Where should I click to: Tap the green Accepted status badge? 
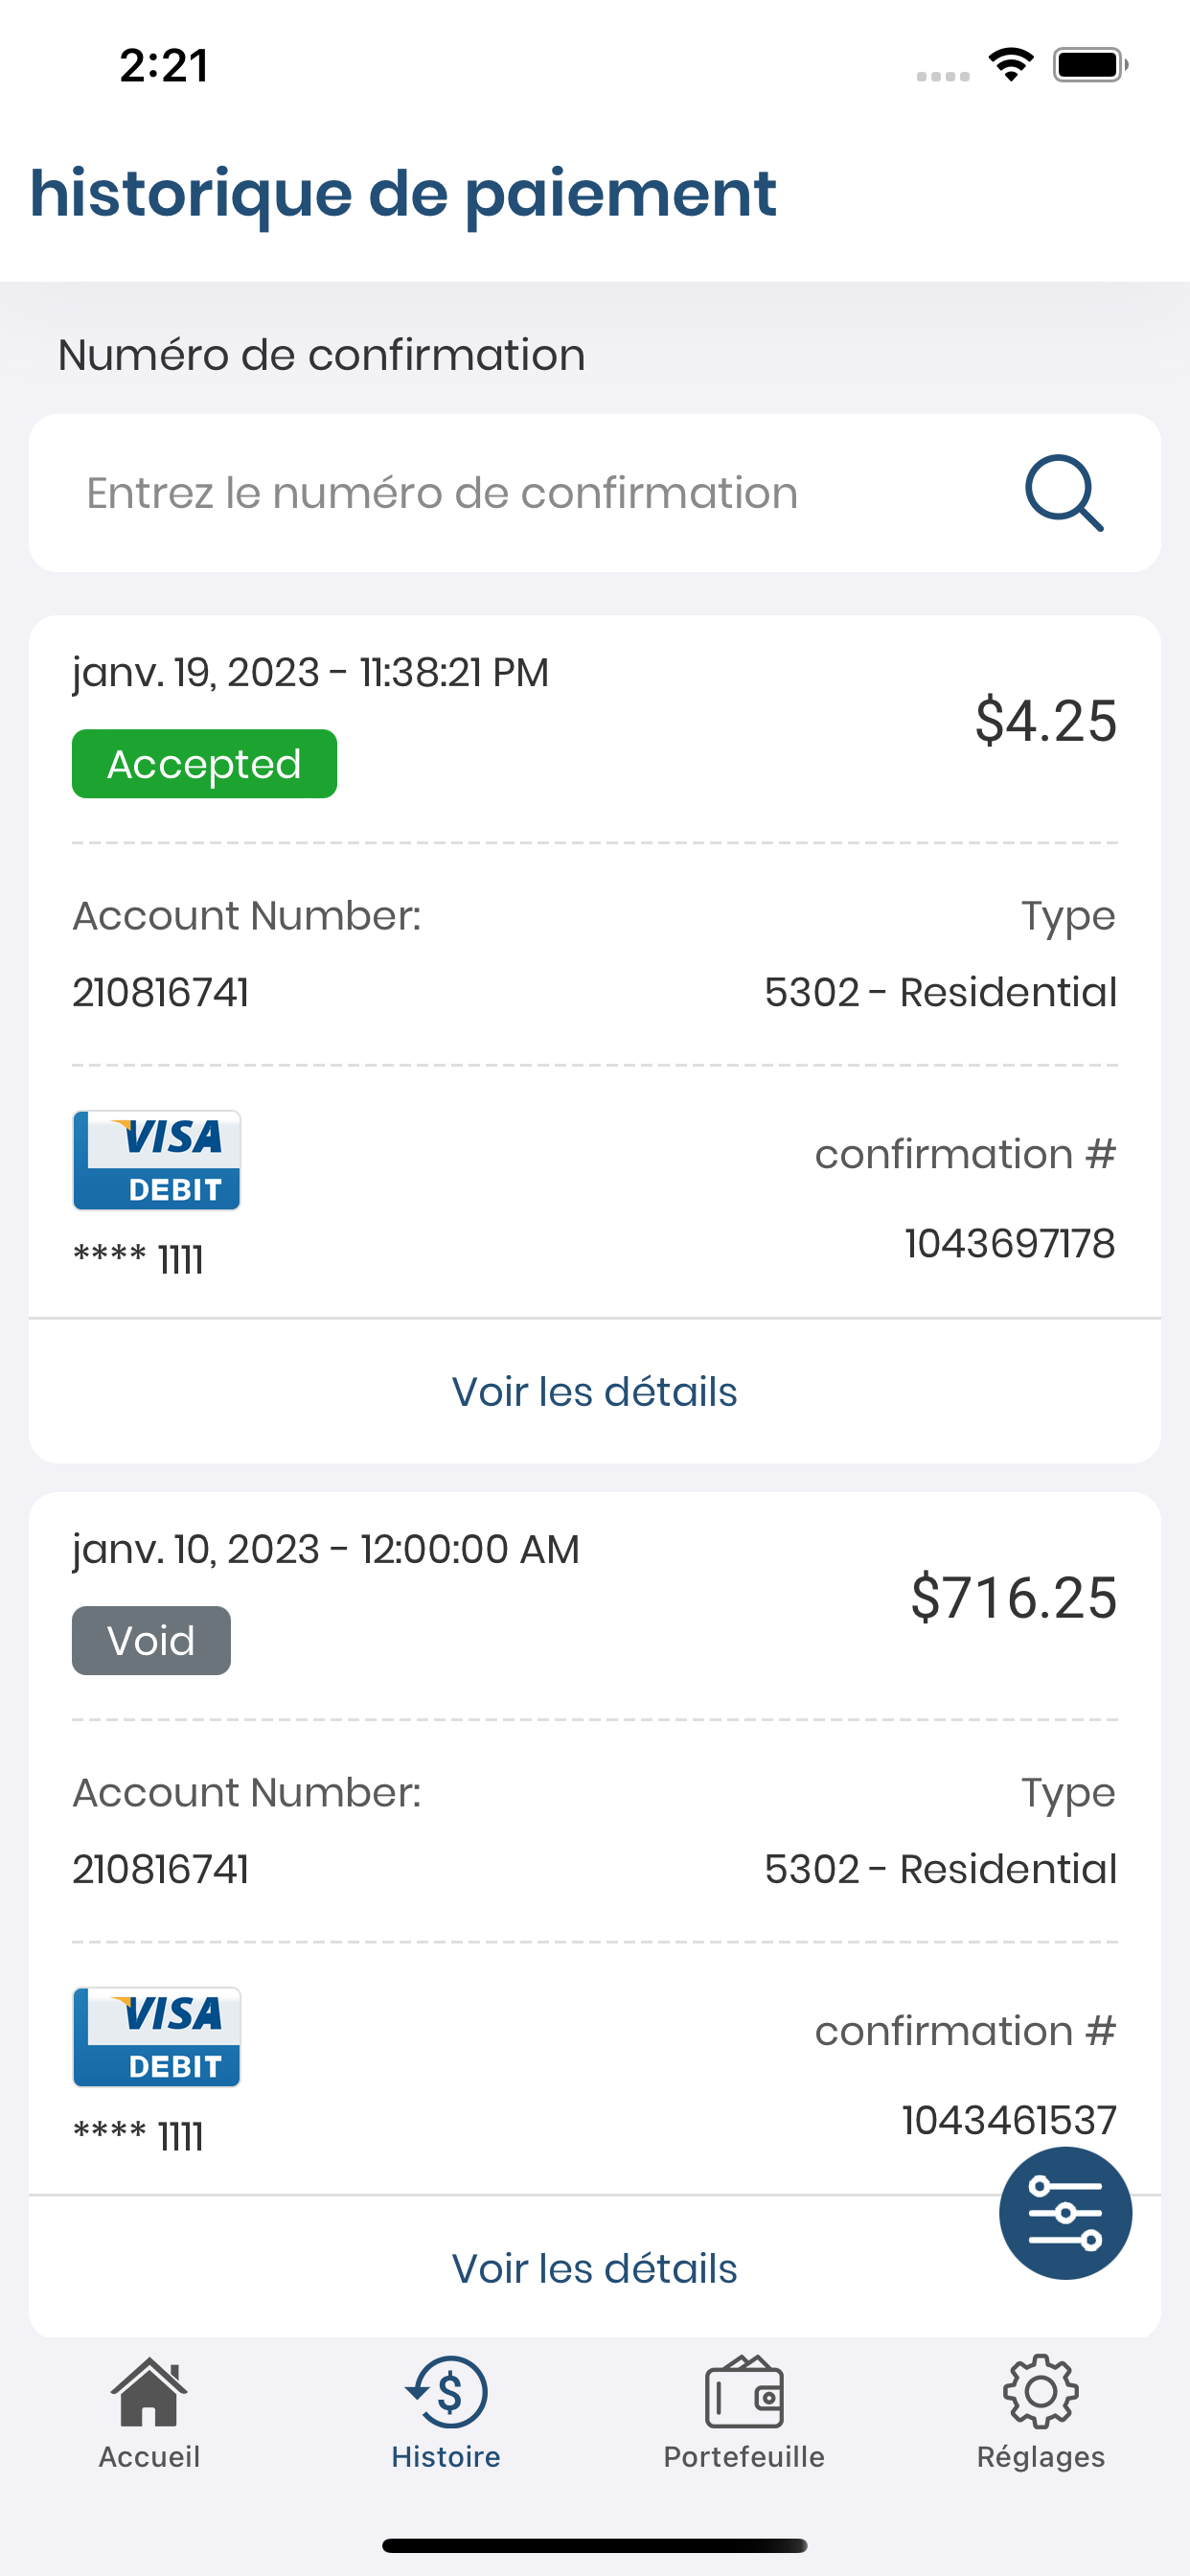tap(204, 764)
